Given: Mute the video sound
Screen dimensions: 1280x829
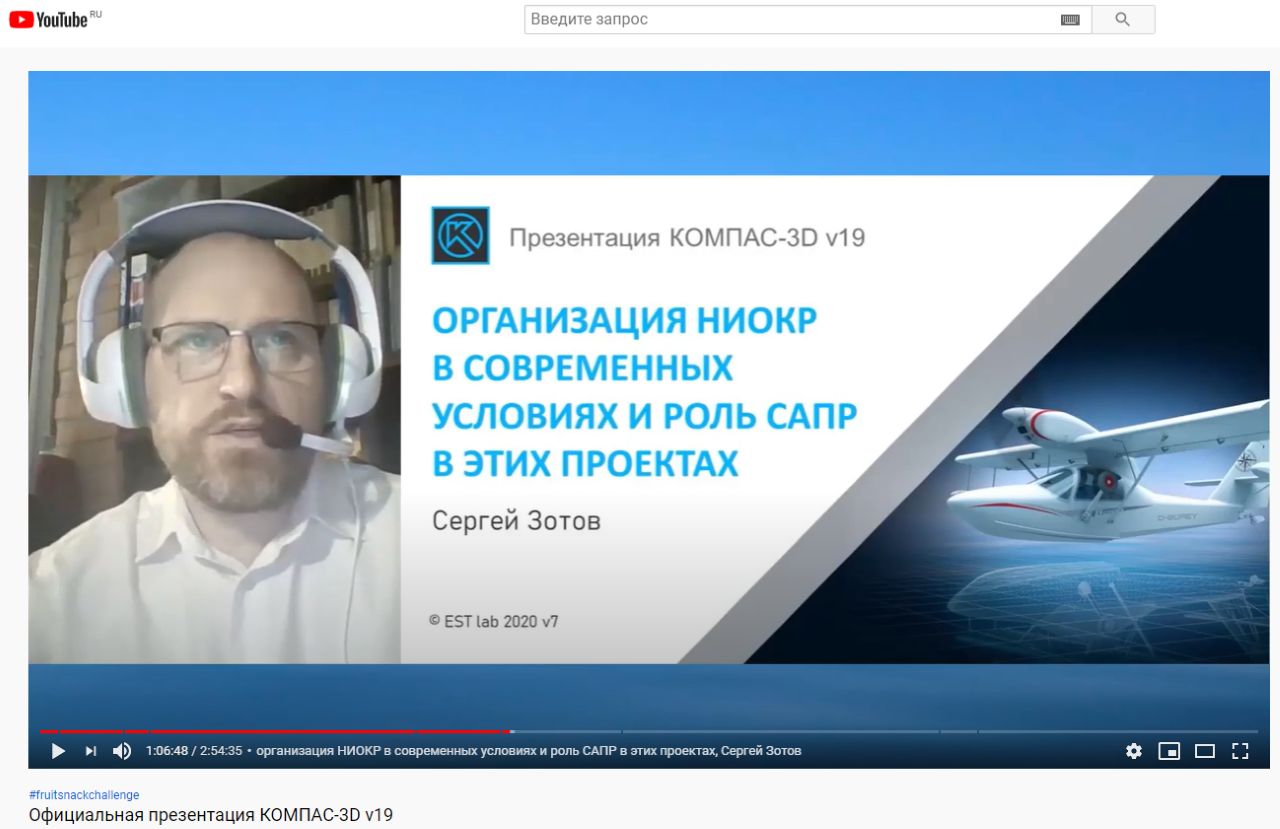Looking at the screenshot, I should (x=122, y=751).
